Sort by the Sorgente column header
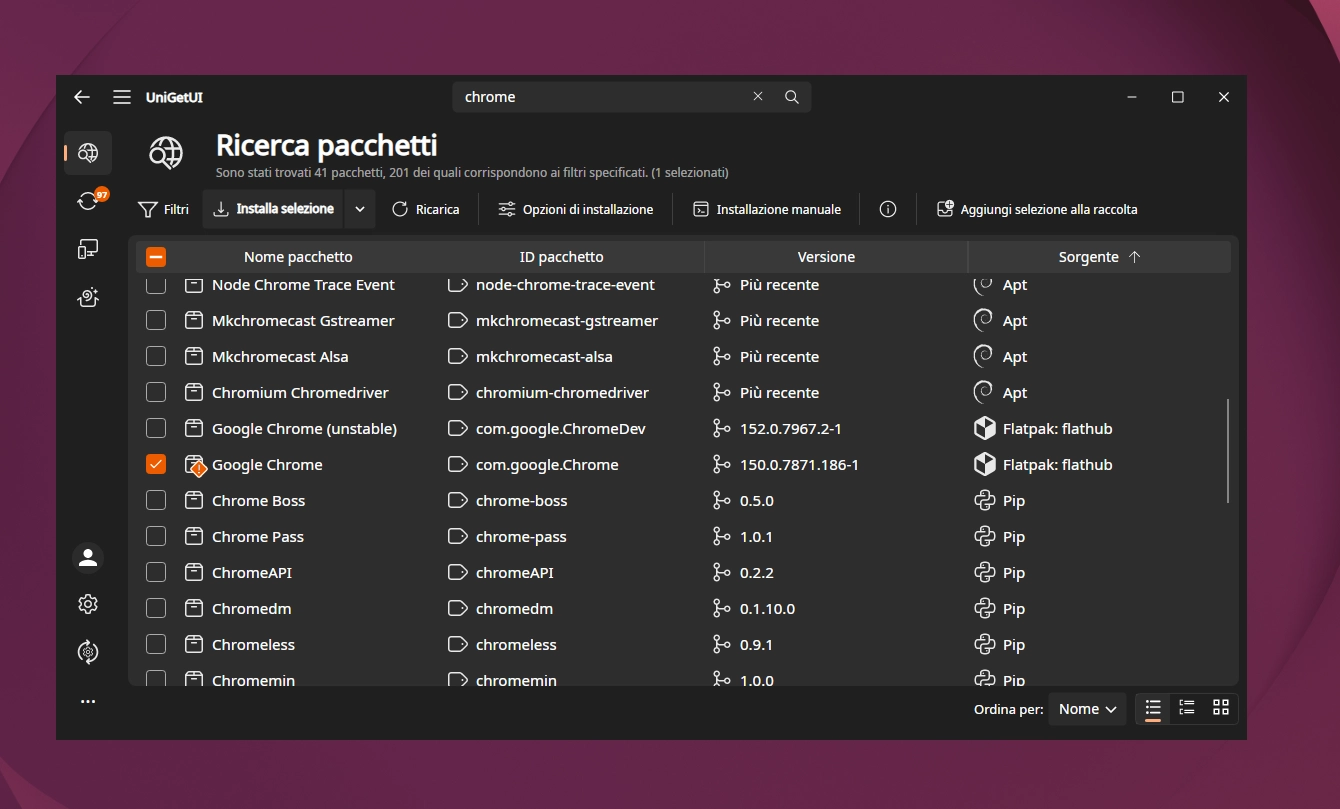The image size is (1340, 809). tap(1099, 257)
